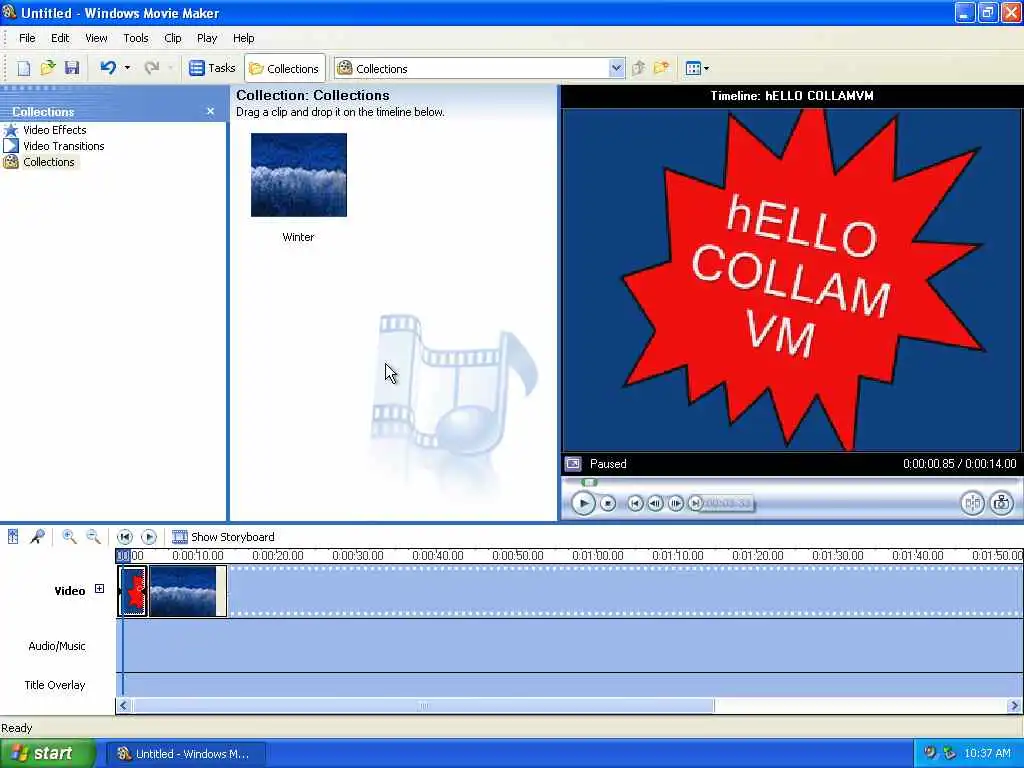Open the Undo history dropdown arrow
The image size is (1024, 768).
(x=127, y=68)
